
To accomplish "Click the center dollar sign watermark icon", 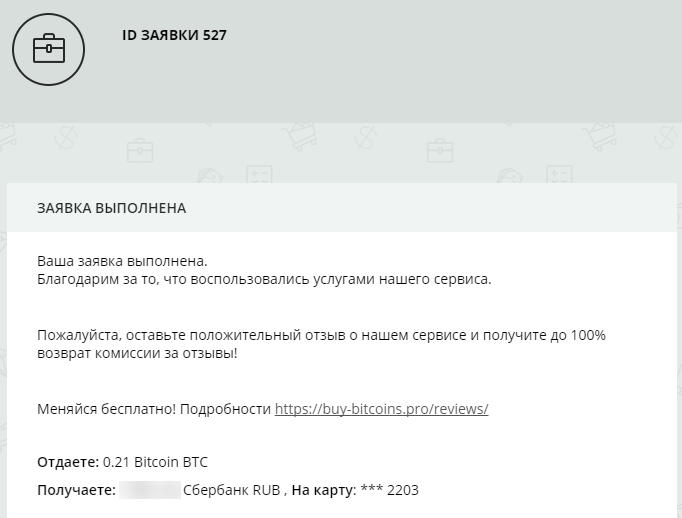I will pos(365,137).
